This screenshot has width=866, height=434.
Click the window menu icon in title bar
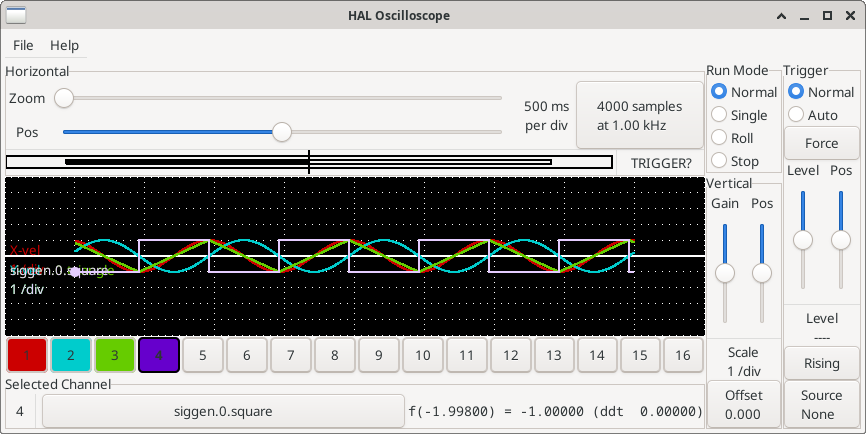pyautogui.click(x=18, y=16)
